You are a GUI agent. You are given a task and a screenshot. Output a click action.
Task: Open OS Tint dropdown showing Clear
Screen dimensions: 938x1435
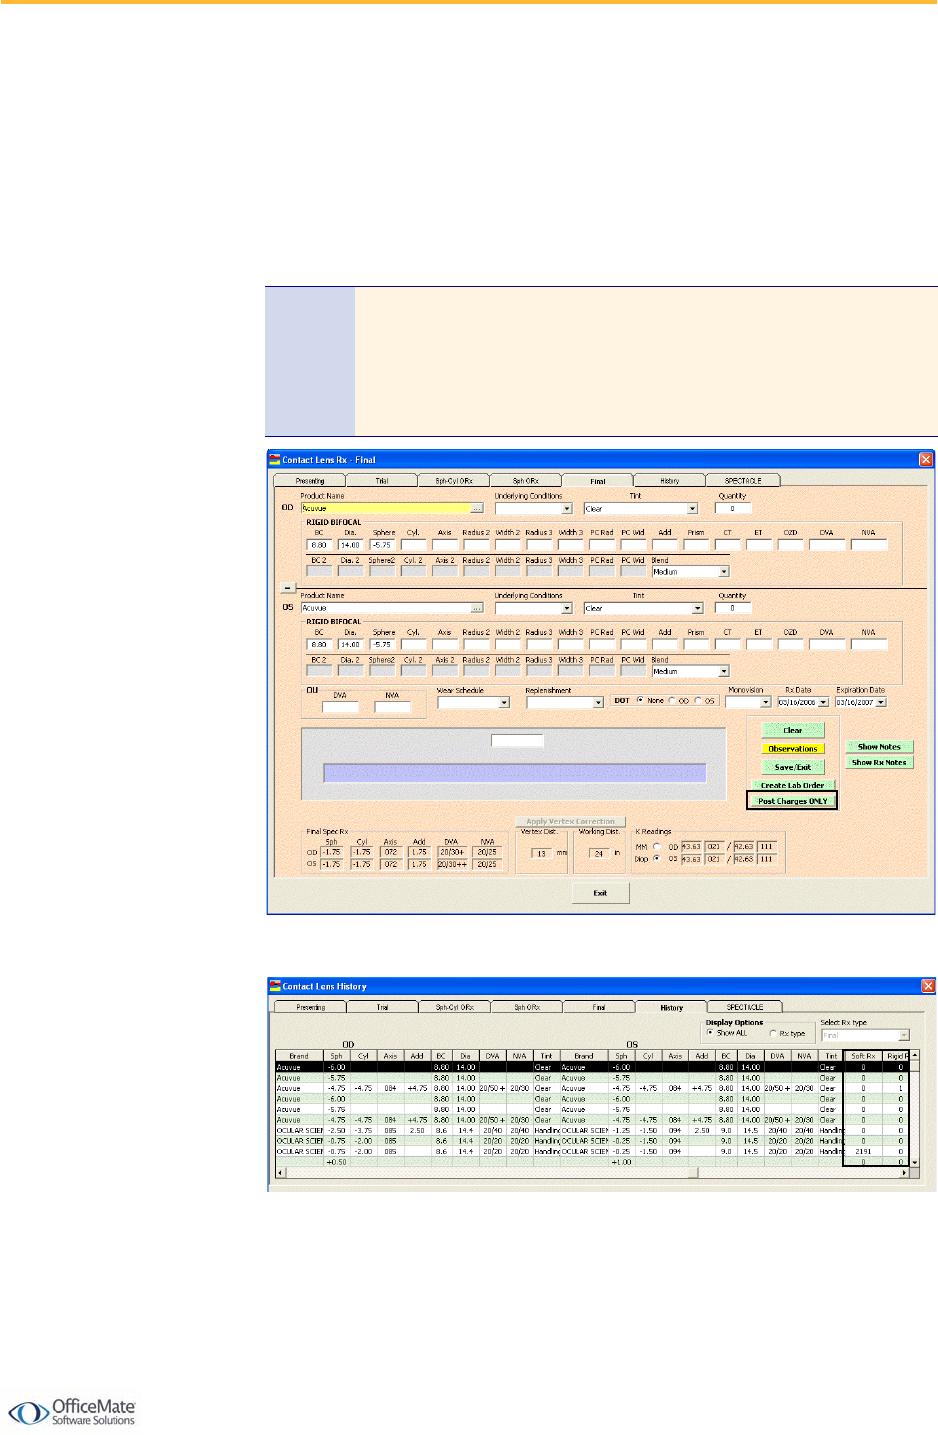pos(698,608)
